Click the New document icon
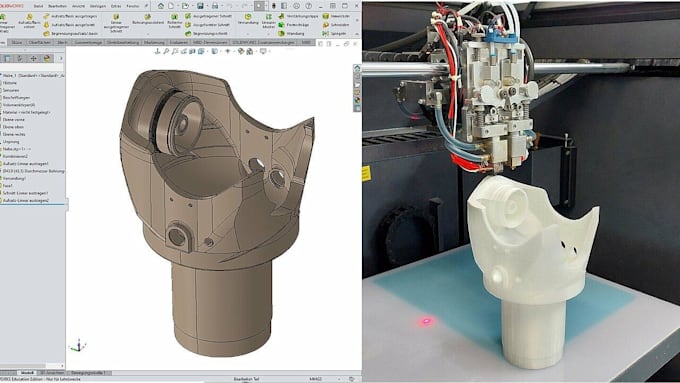 point(171,6)
